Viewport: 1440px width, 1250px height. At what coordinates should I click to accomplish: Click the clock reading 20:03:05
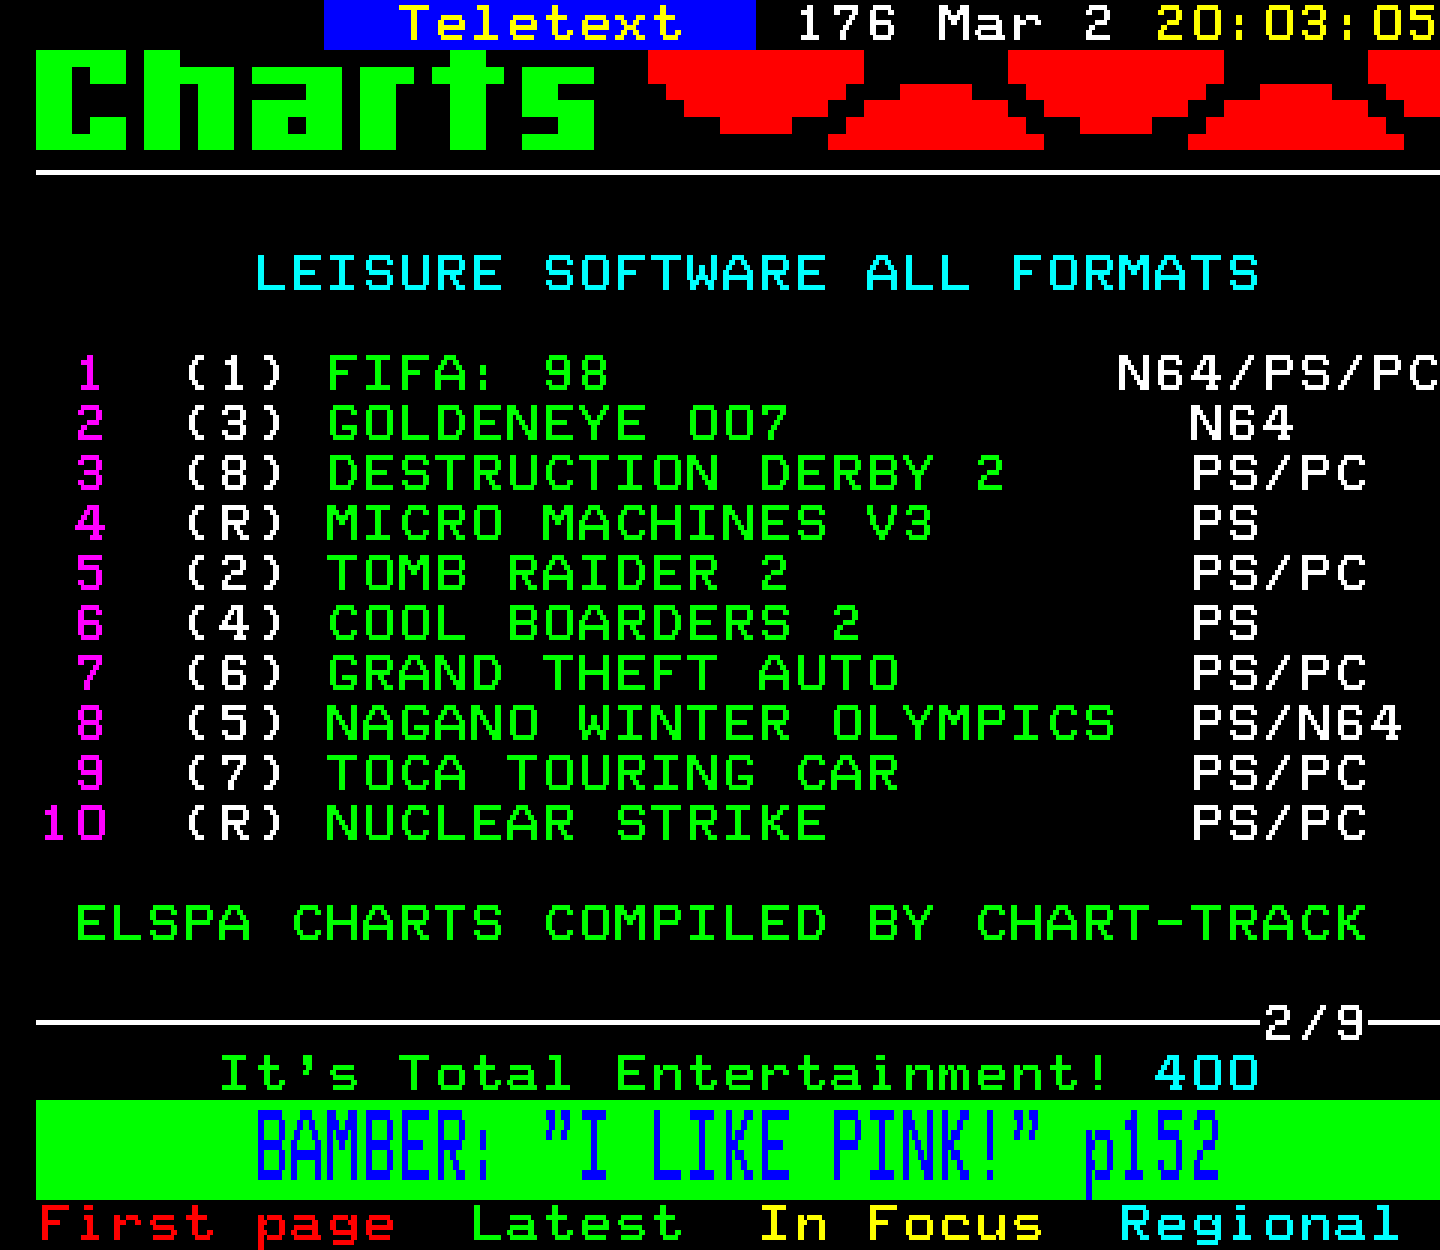click(1297, 24)
